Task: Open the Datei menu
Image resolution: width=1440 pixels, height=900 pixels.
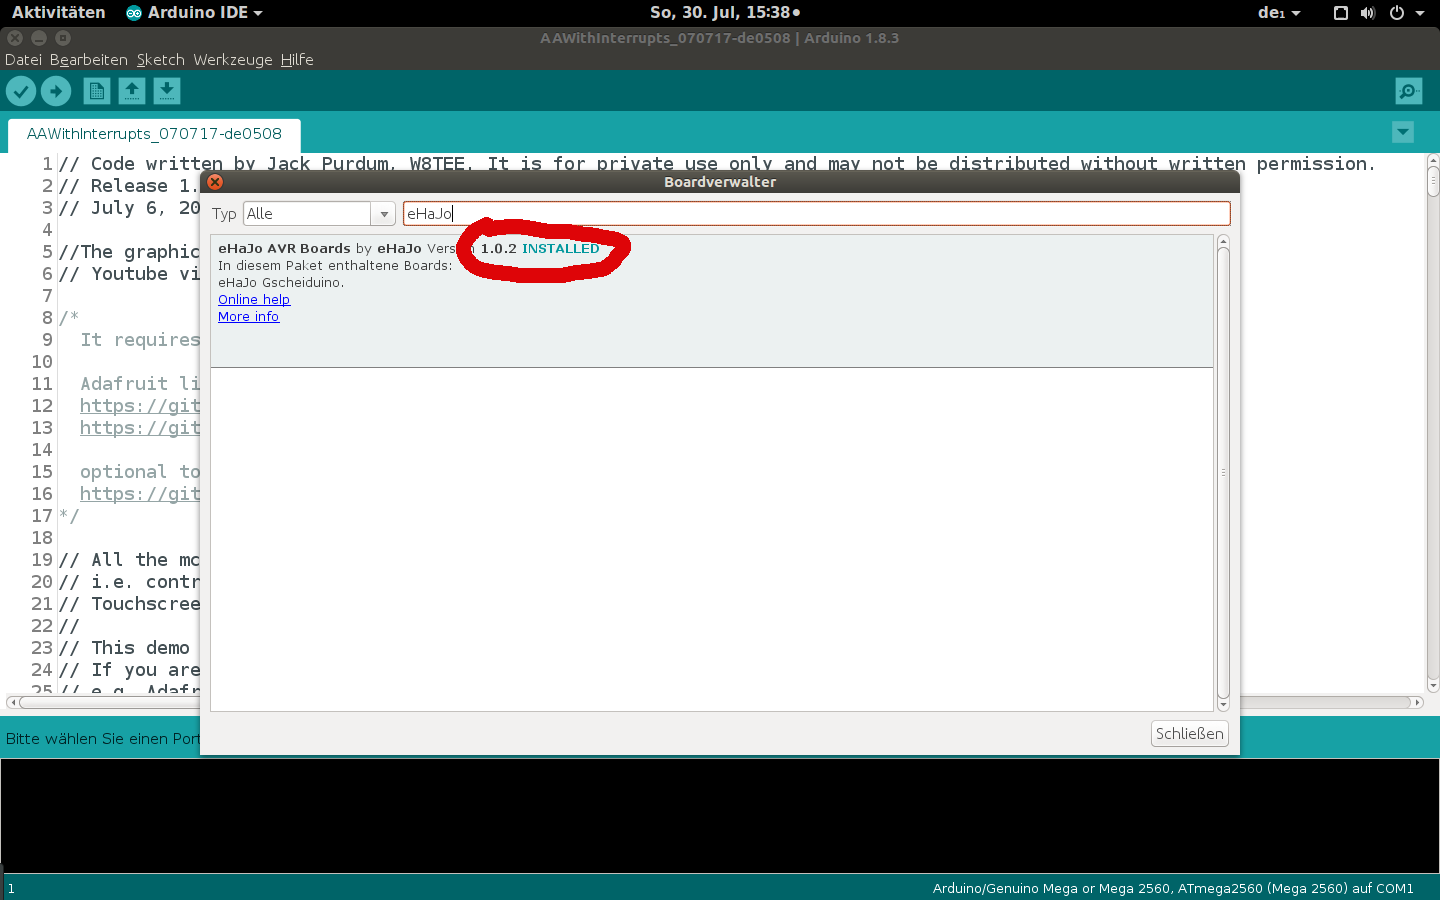Action: (x=23, y=60)
